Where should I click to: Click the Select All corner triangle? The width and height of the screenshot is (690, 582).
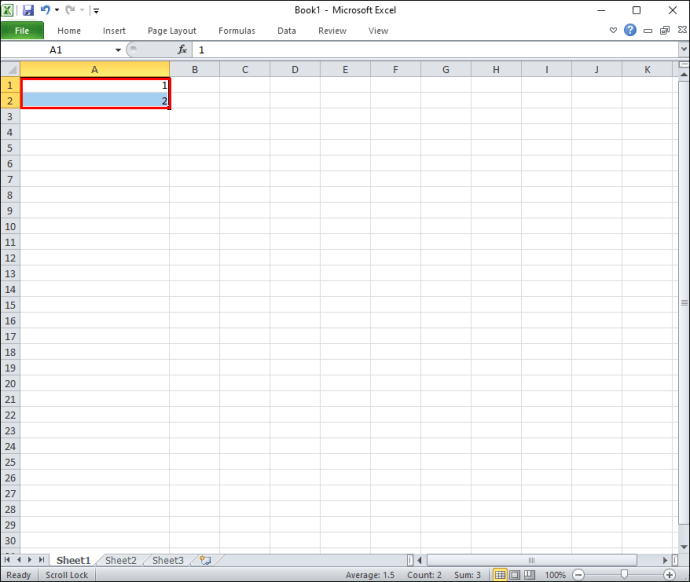(11, 70)
